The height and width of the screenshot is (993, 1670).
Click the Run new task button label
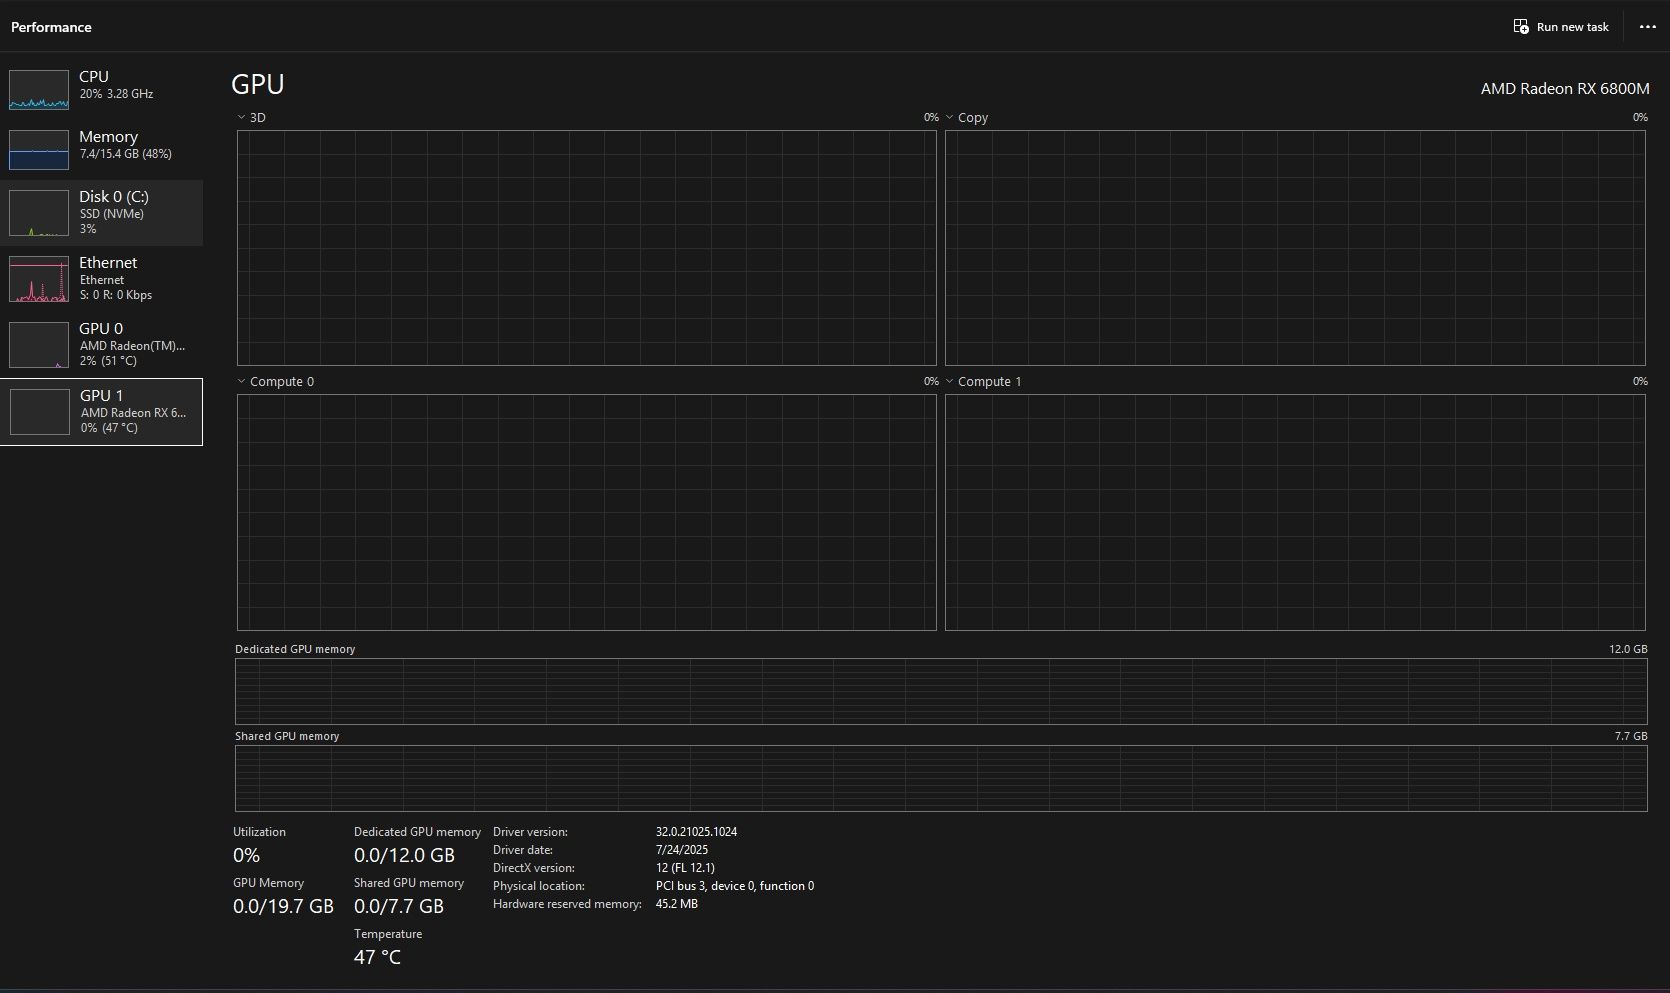(x=1572, y=27)
